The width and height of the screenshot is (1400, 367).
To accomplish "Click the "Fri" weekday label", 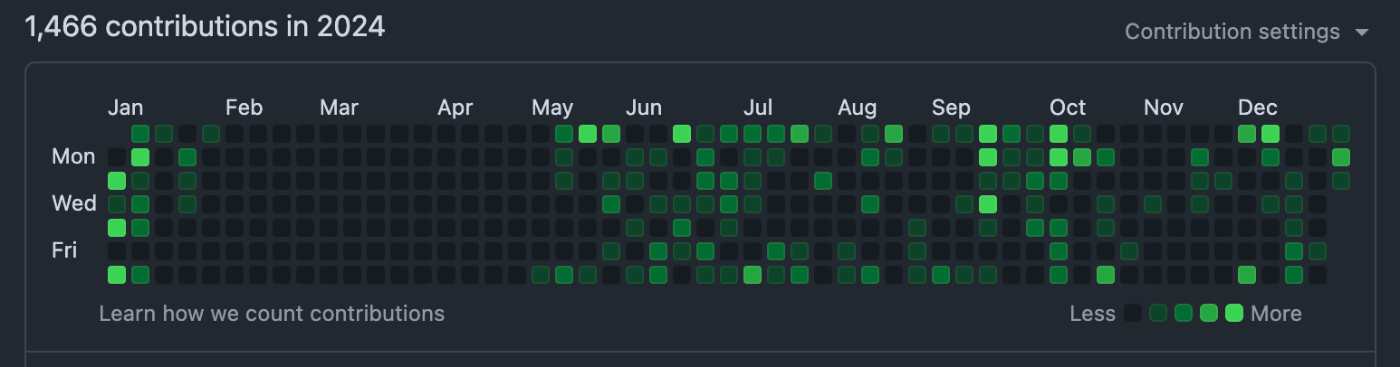I will click(x=64, y=250).
